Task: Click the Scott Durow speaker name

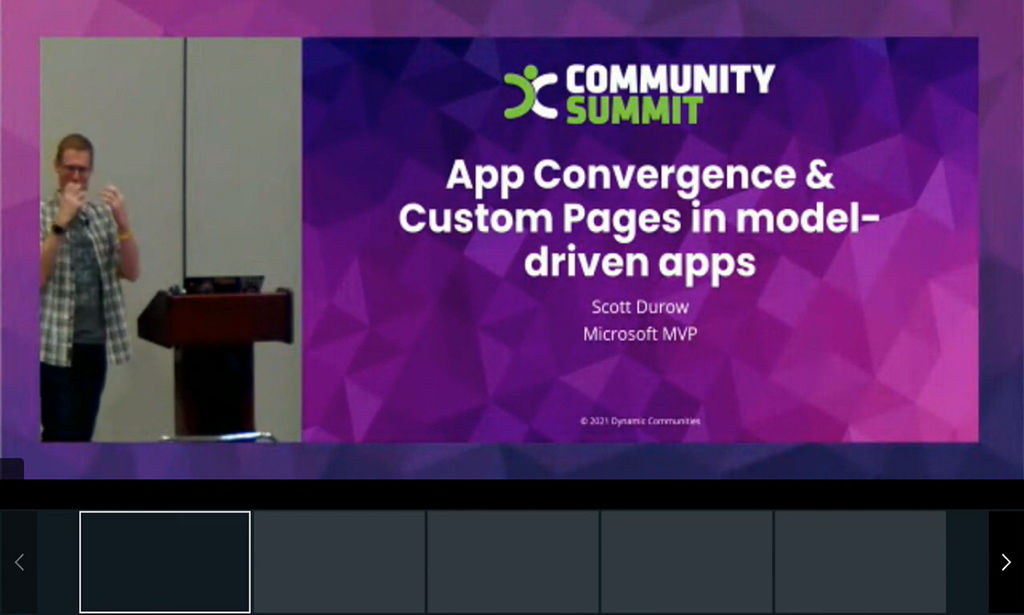Action: 640,307
